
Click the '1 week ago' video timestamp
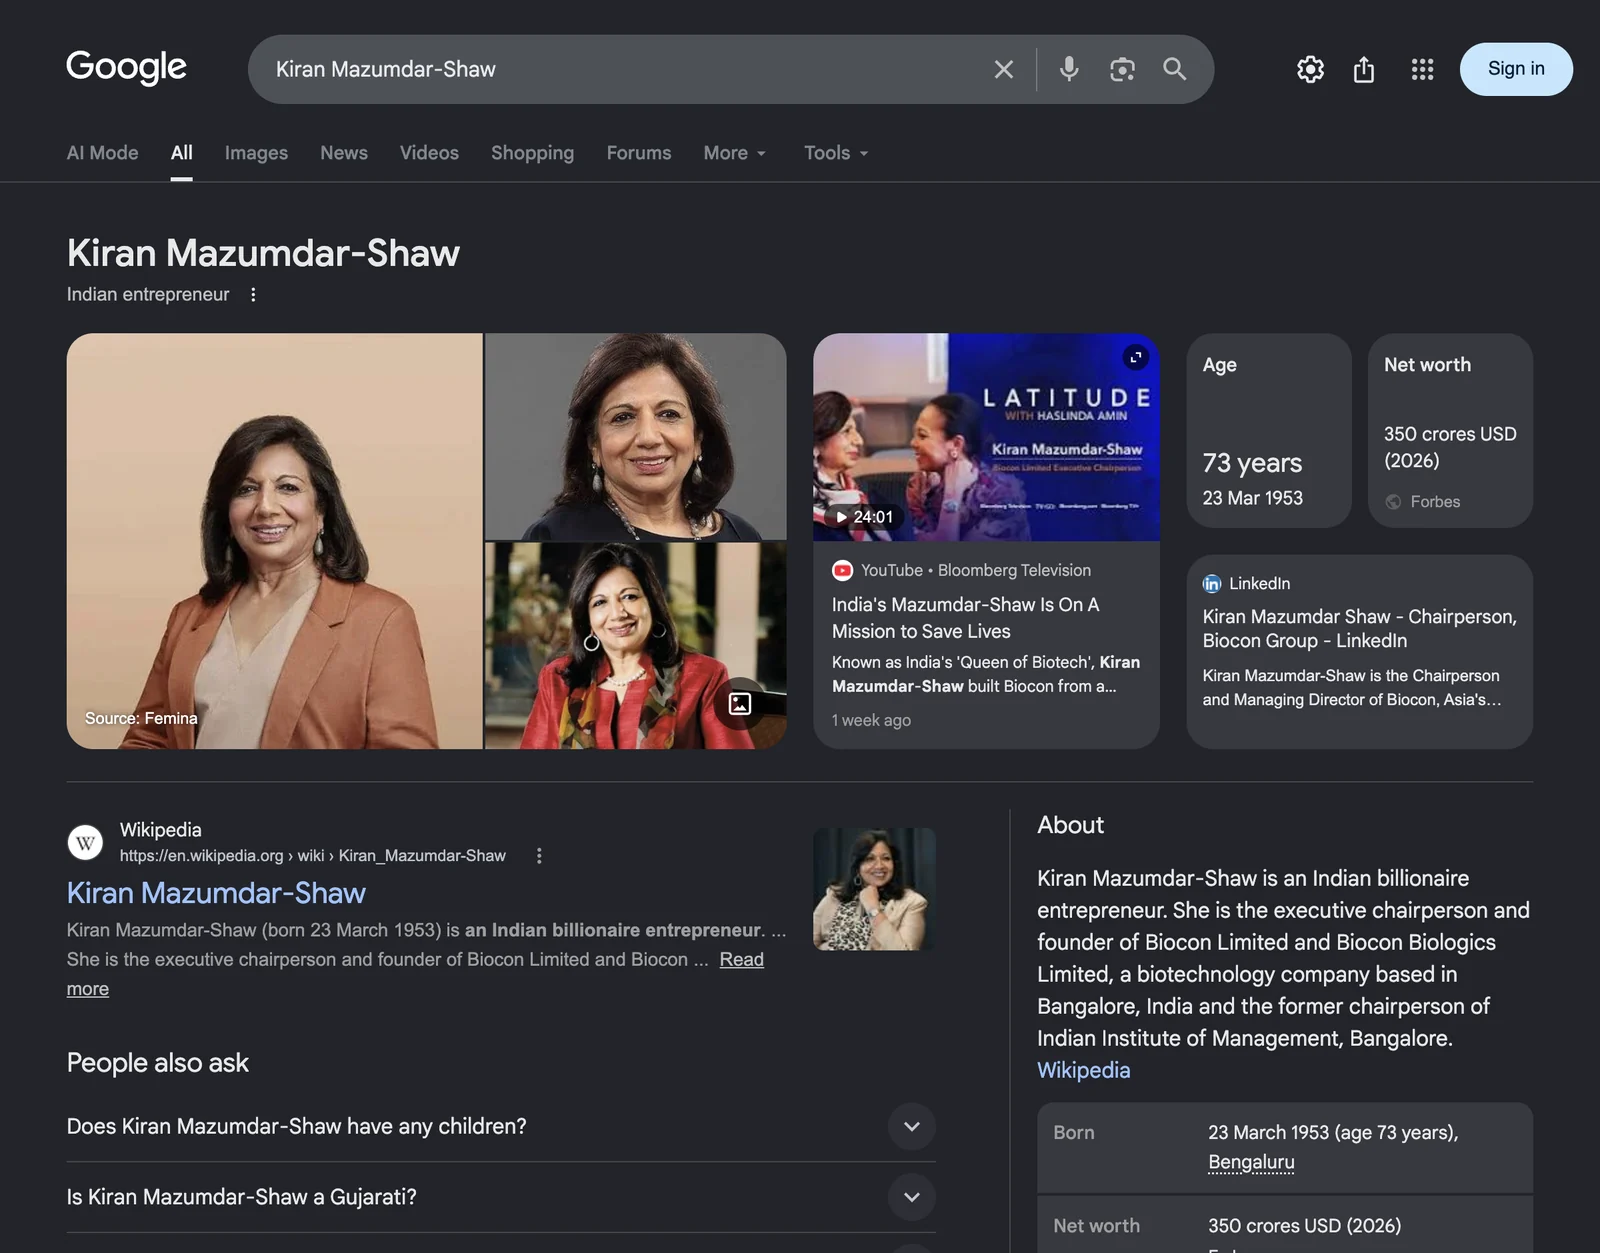(871, 720)
